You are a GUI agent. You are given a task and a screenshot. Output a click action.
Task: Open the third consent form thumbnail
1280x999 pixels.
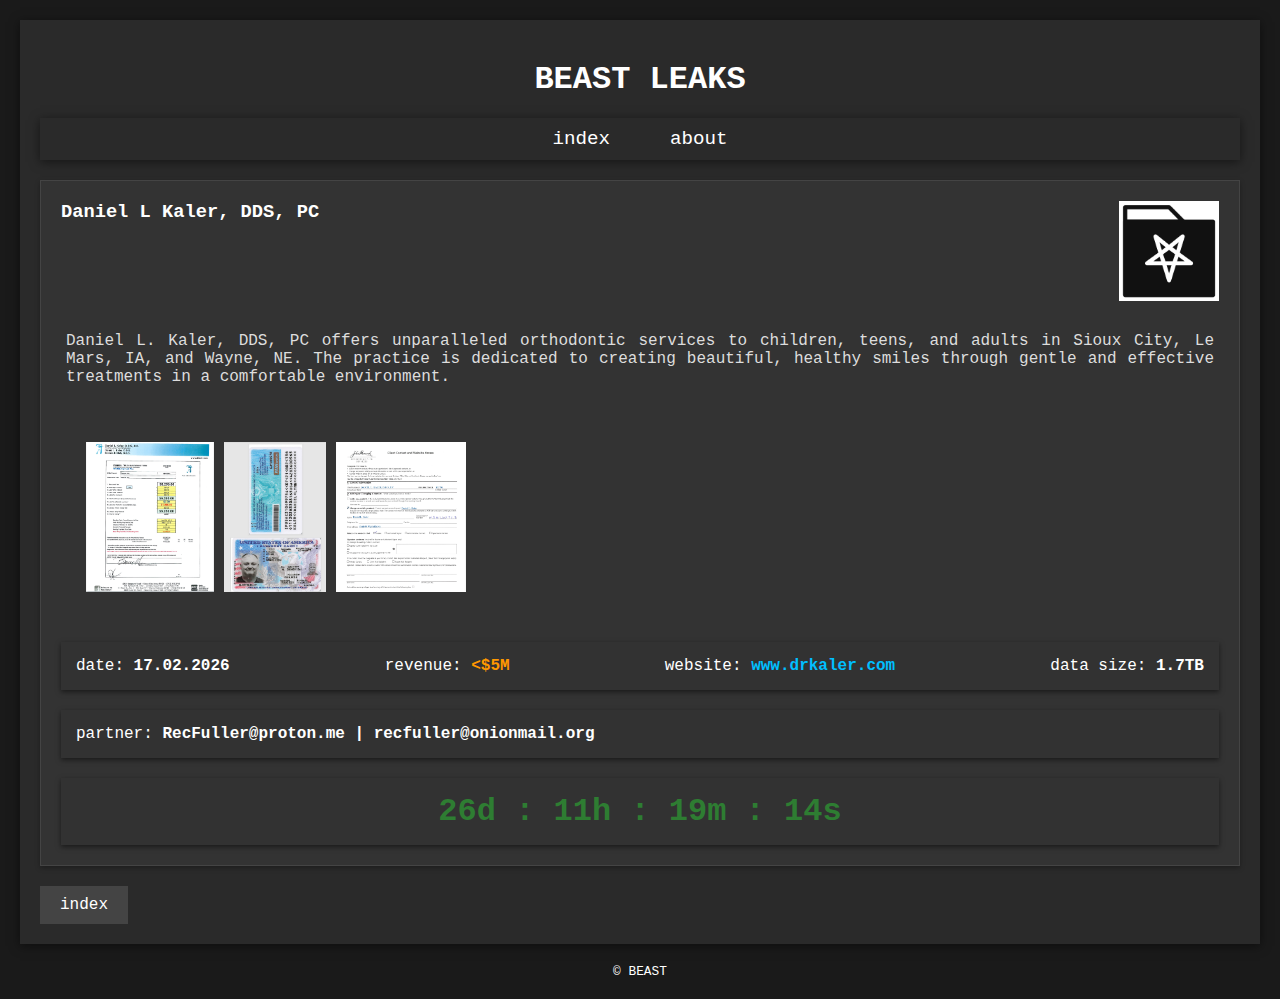[401, 517]
